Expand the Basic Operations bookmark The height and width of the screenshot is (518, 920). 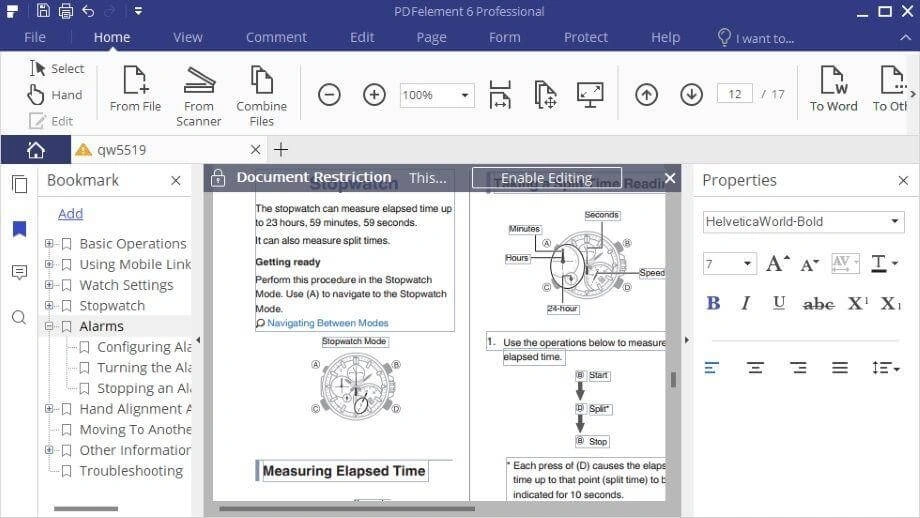(x=49, y=243)
